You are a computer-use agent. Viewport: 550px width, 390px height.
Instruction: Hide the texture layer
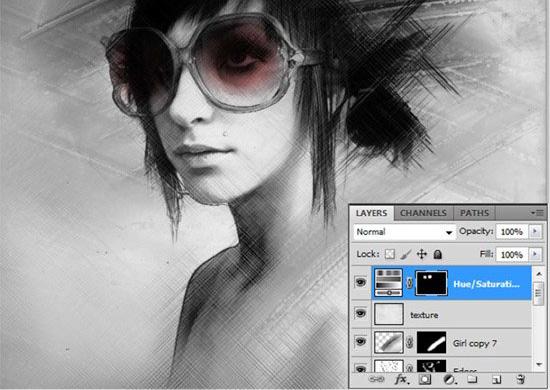pyautogui.click(x=361, y=313)
